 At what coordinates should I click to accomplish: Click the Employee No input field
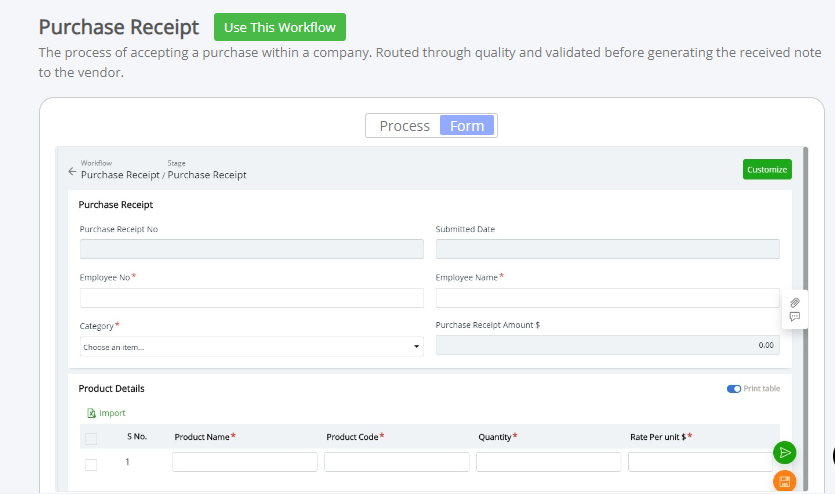(x=251, y=298)
